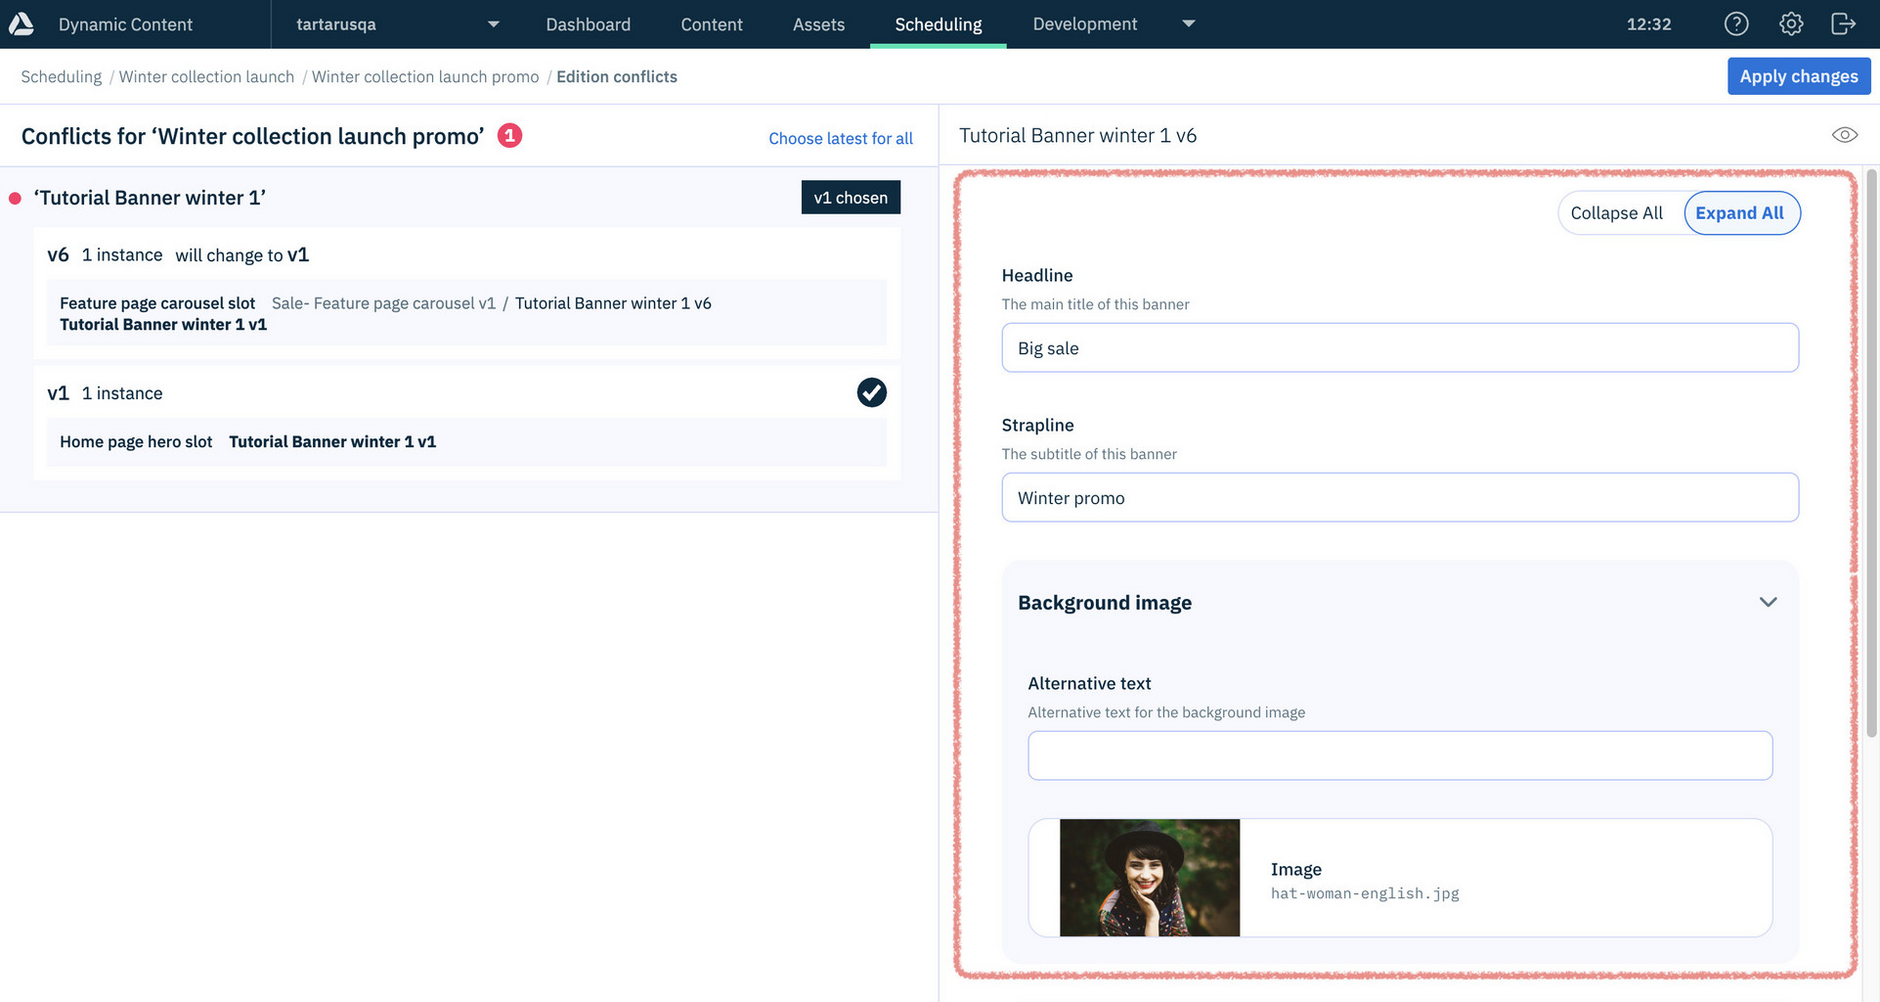The image size is (1880, 1002).
Task: Click the hat-woman-english.jpg image thumbnail
Action: pos(1148,877)
